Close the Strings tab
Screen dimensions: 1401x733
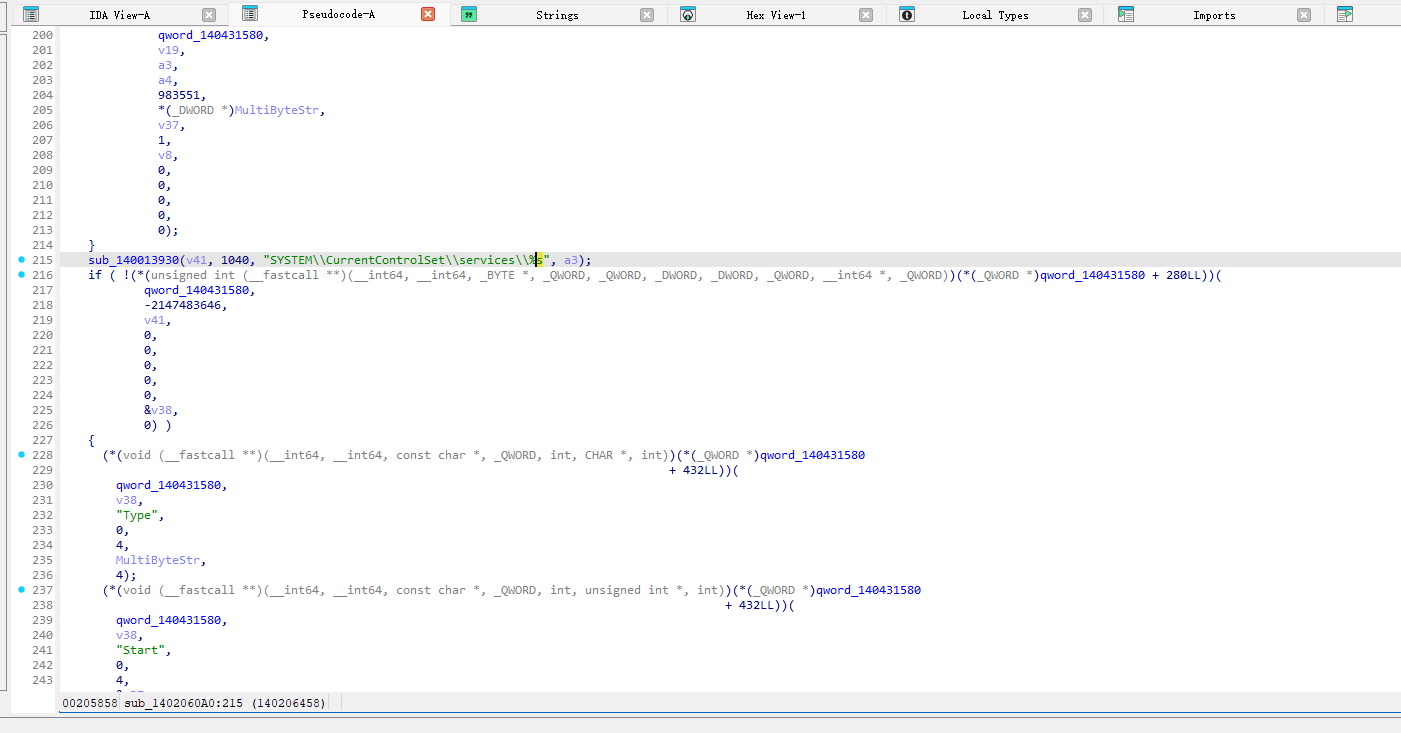click(x=647, y=15)
